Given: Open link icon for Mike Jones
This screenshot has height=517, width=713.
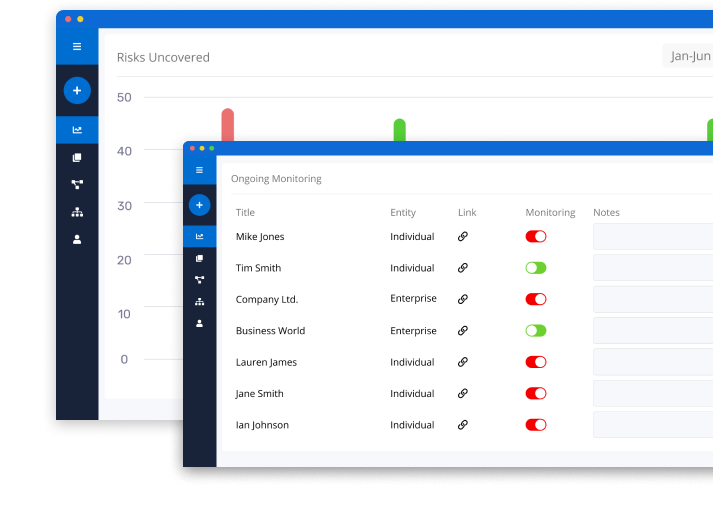Looking at the screenshot, I should pyautogui.click(x=463, y=236).
